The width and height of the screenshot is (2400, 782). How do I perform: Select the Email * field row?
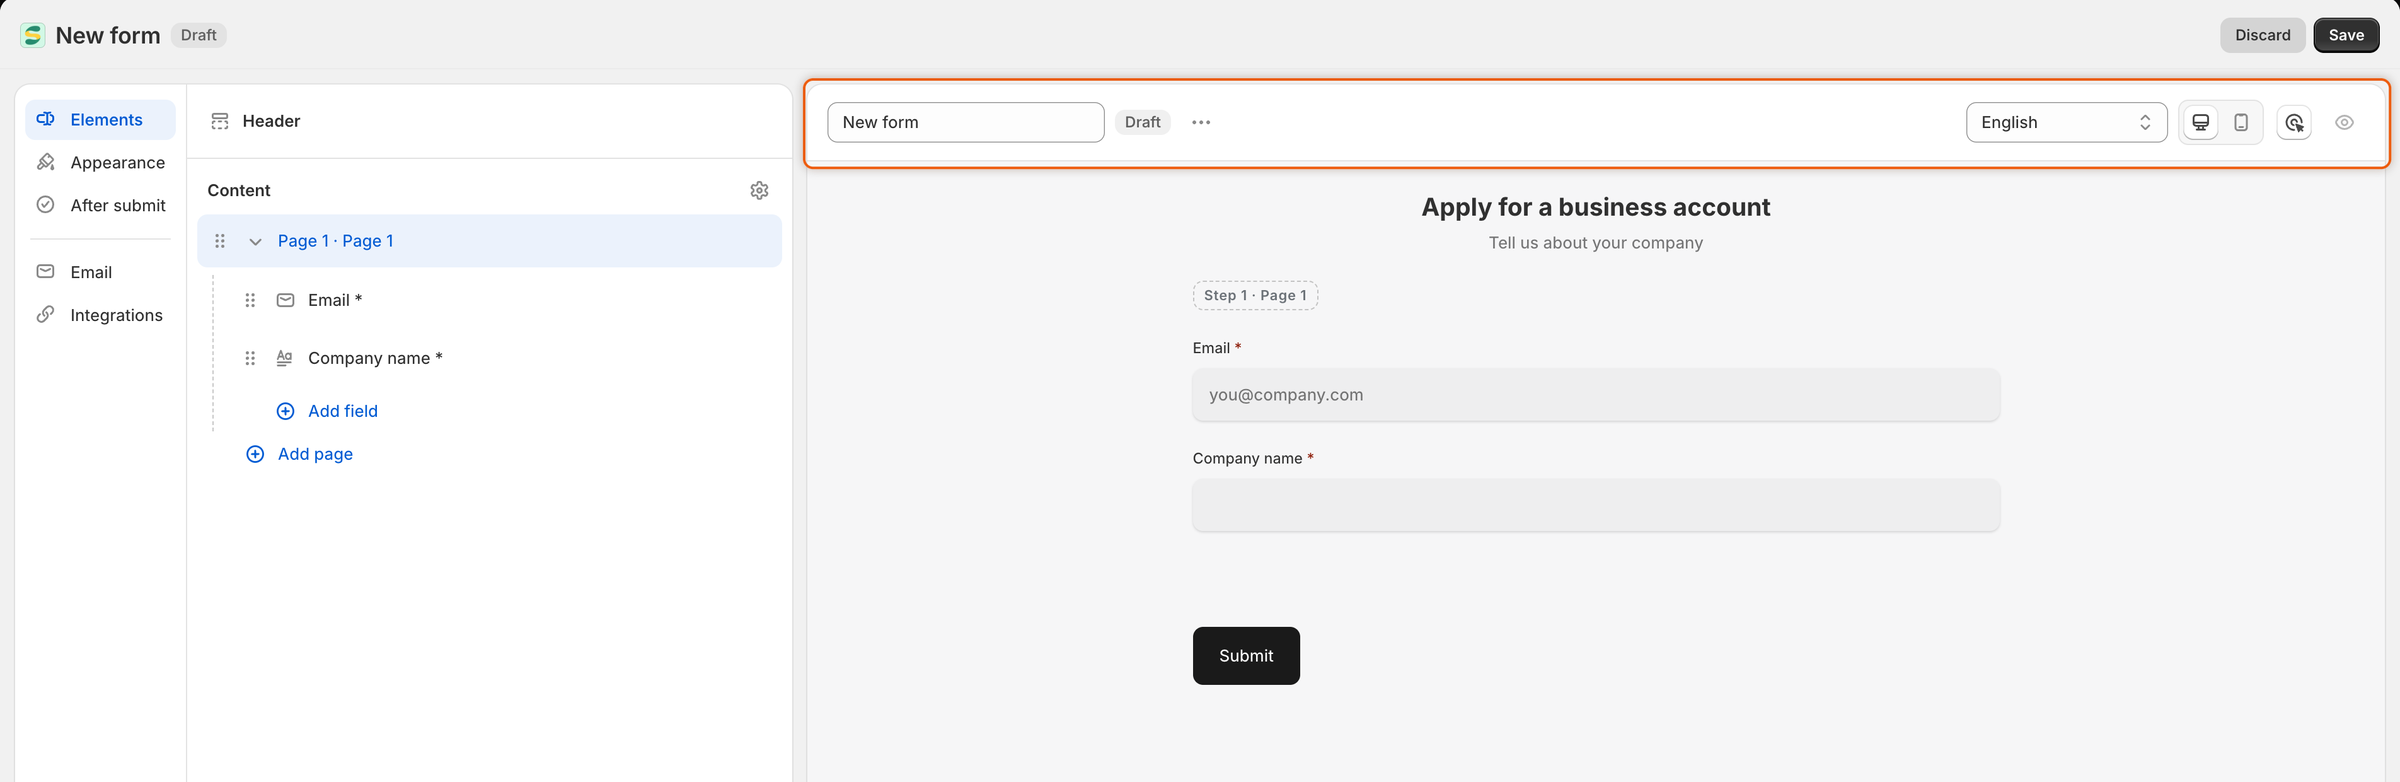click(505, 300)
